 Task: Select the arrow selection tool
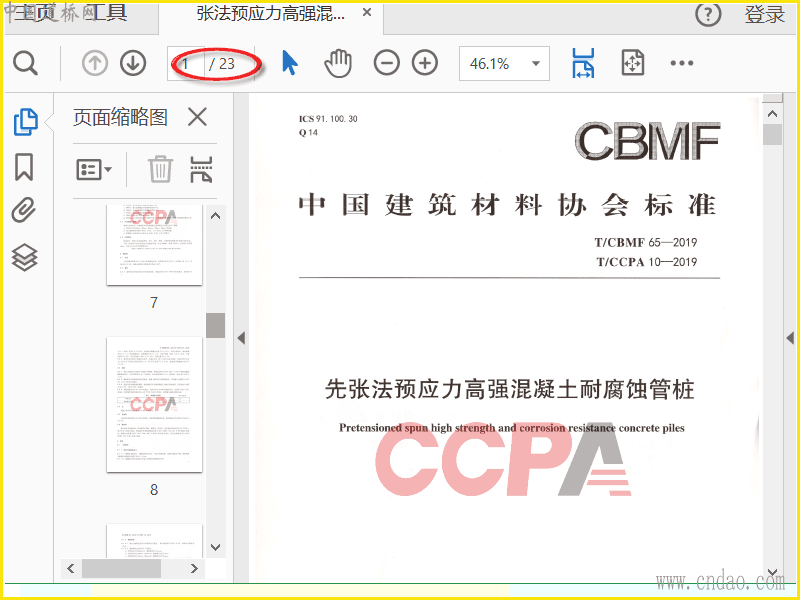click(x=290, y=64)
